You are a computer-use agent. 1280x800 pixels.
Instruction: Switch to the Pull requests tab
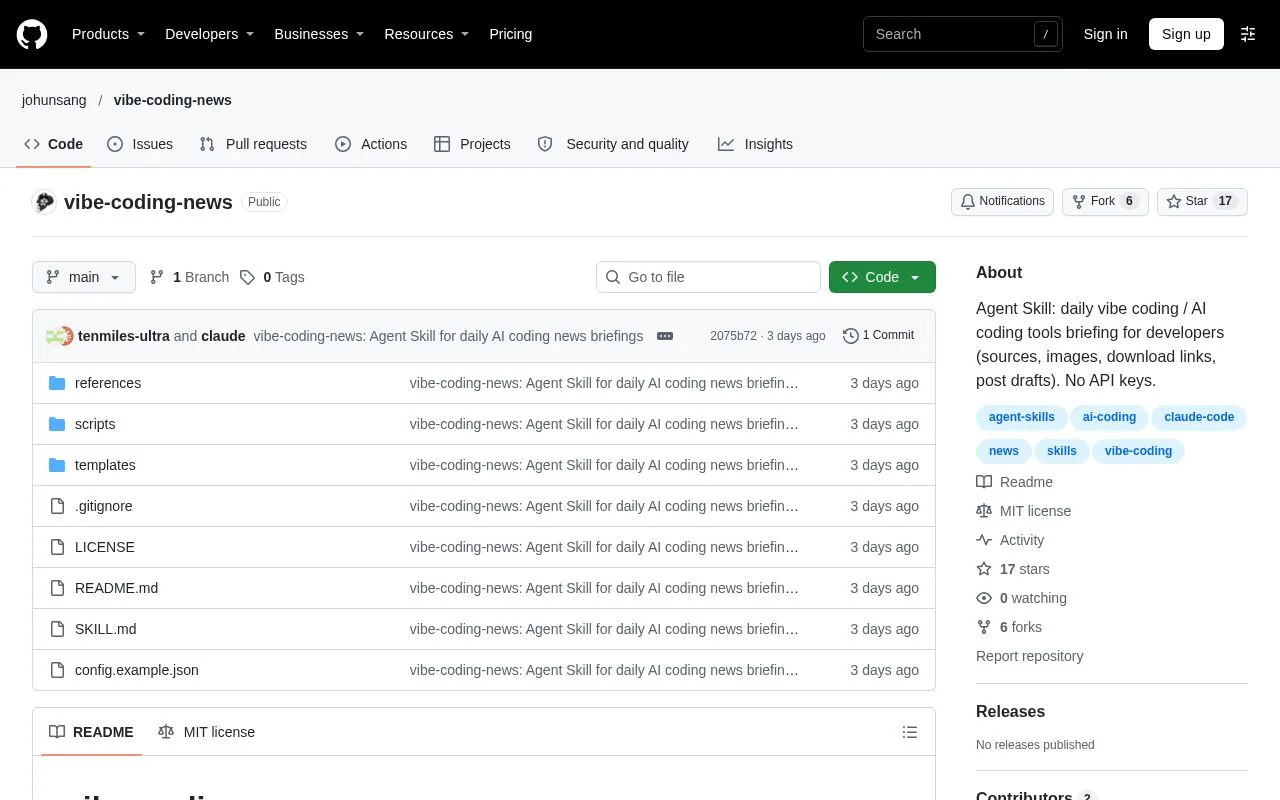(x=253, y=144)
